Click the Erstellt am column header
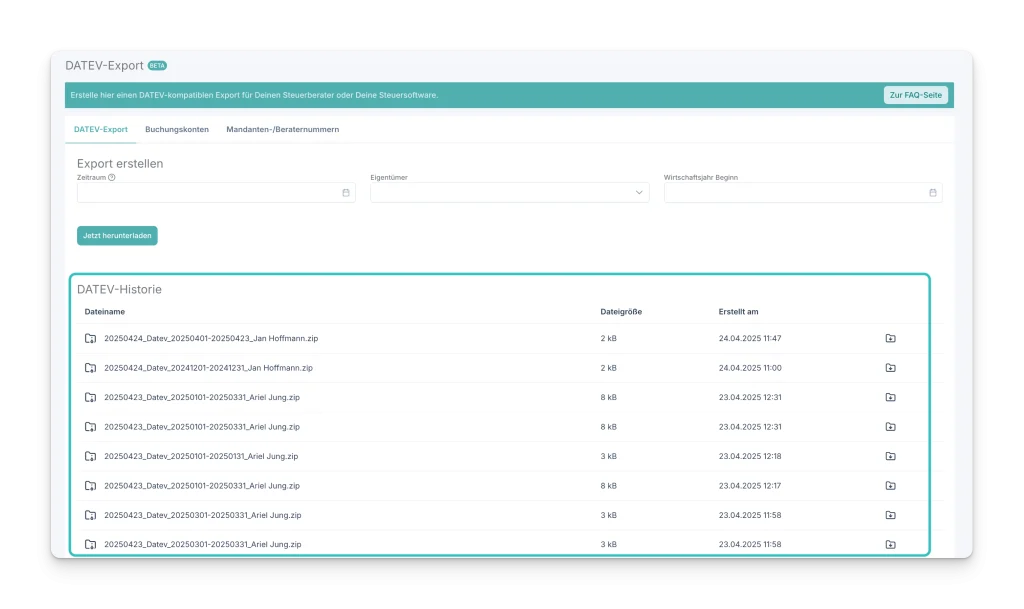Screen dimensions: 1024x609 pyautogui.click(x=738, y=311)
